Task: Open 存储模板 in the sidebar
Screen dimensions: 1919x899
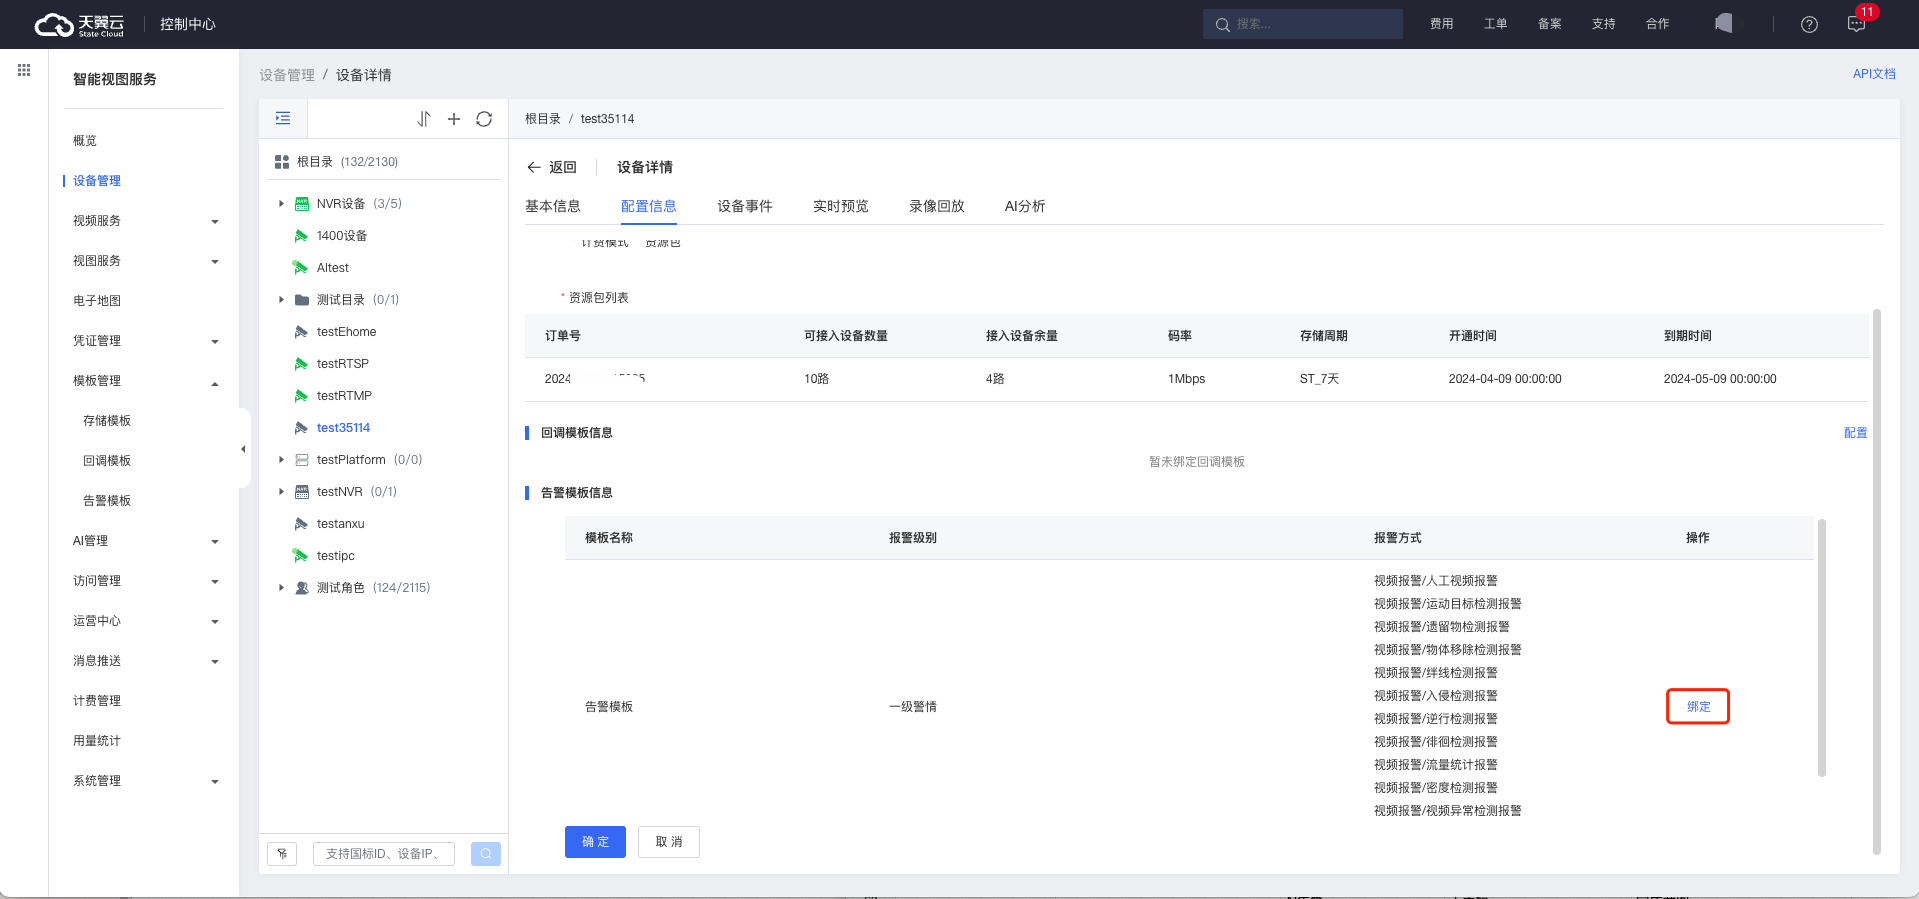Action: pos(107,421)
